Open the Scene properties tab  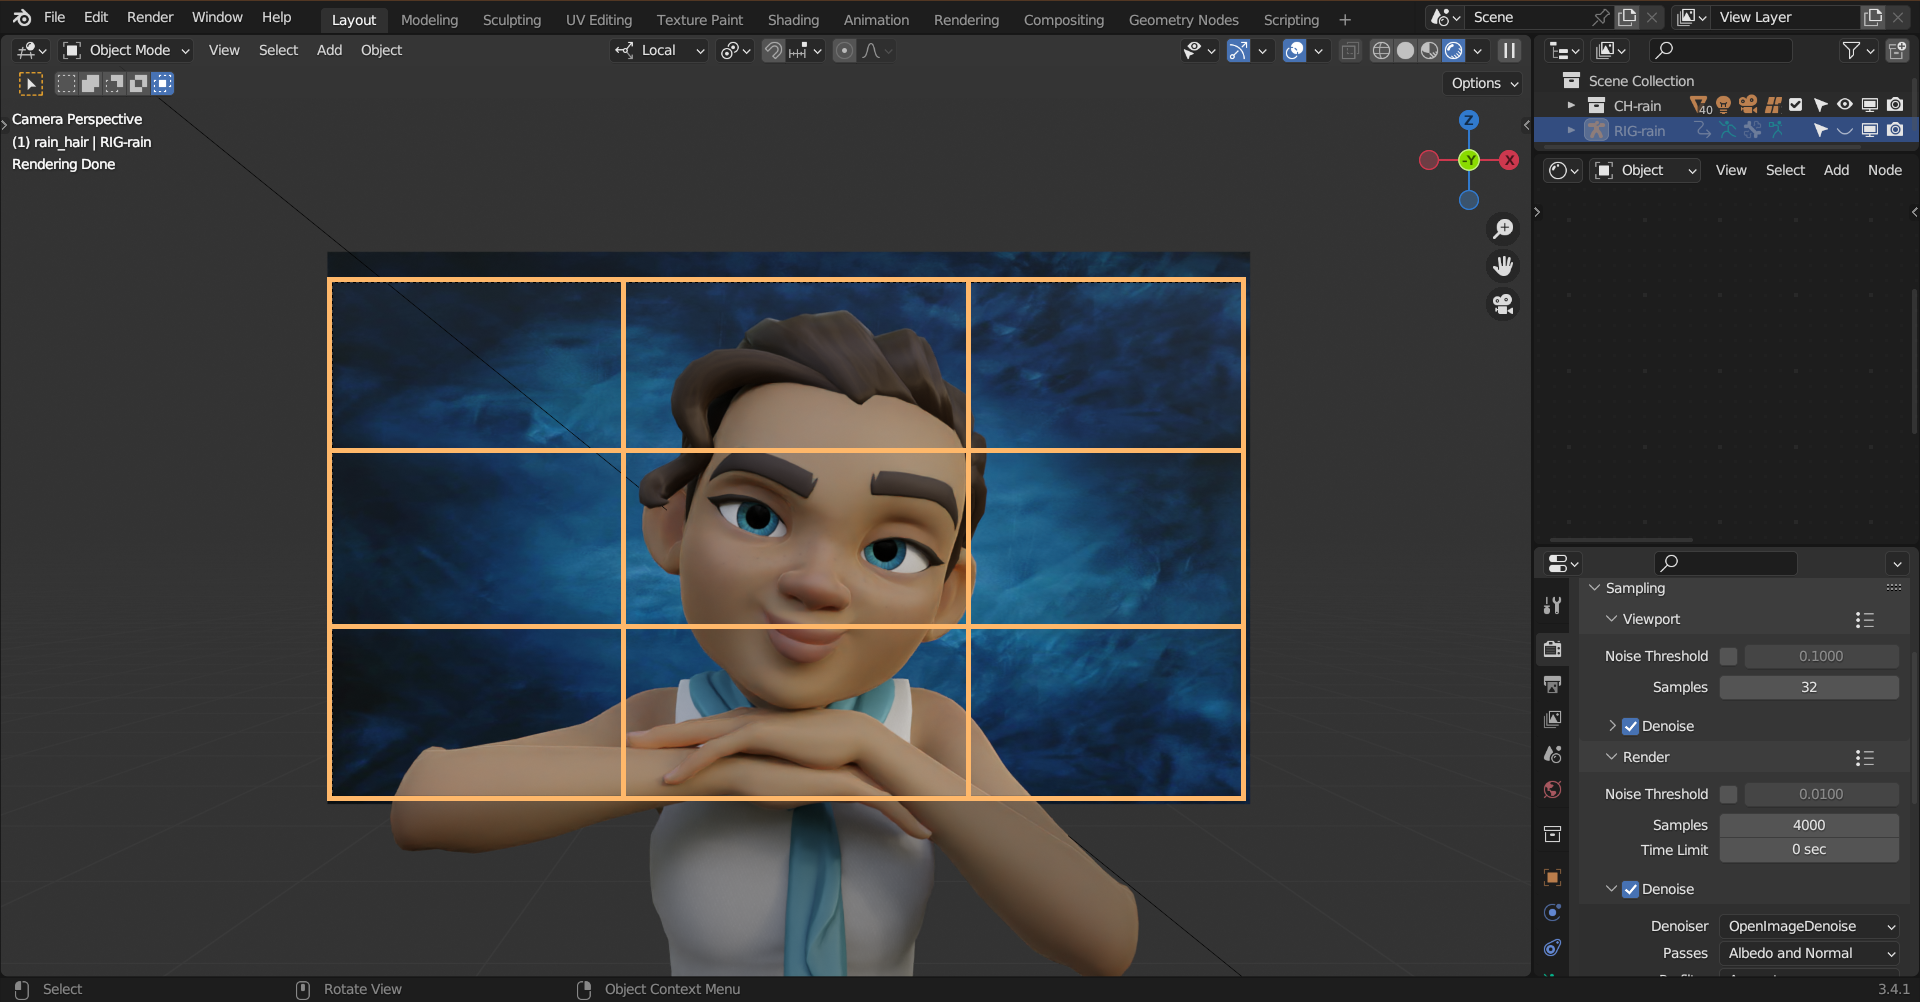click(x=1552, y=754)
